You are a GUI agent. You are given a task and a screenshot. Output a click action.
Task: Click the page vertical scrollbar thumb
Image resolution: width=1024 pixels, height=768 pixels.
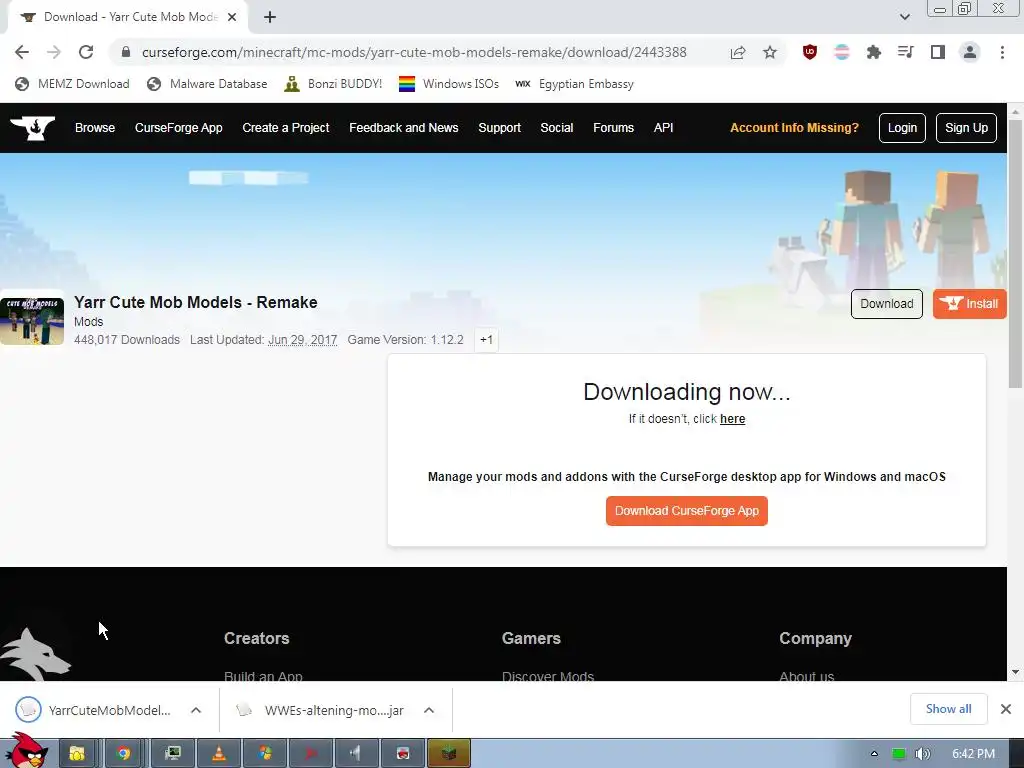[x=1016, y=253]
